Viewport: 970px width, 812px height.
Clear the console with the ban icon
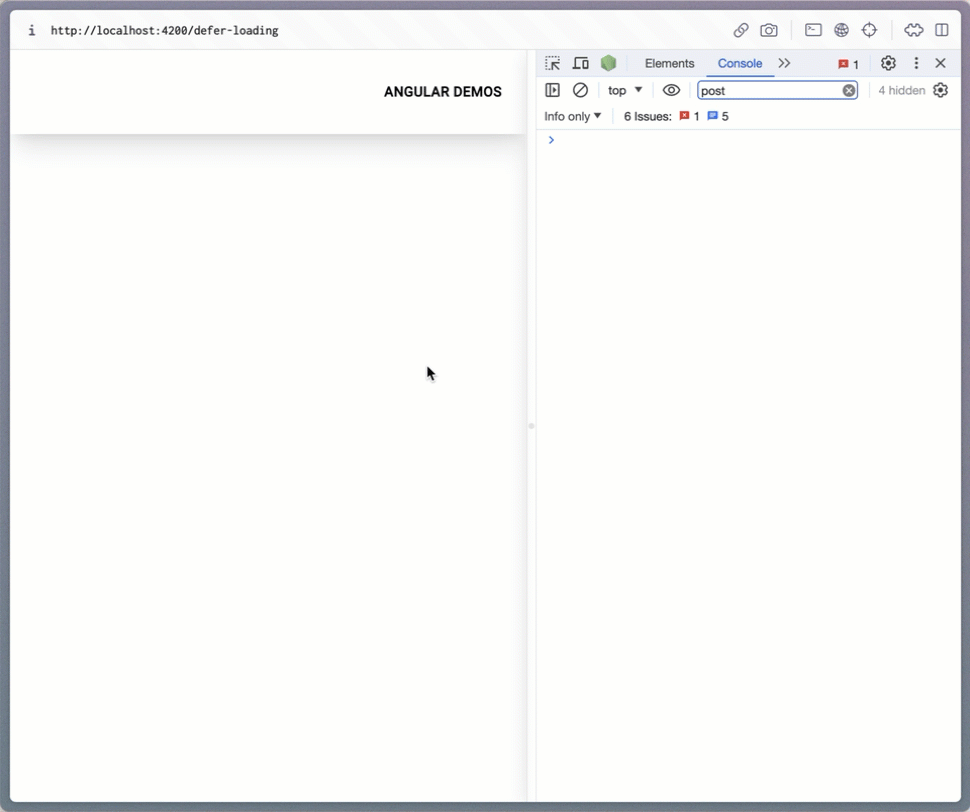click(580, 90)
